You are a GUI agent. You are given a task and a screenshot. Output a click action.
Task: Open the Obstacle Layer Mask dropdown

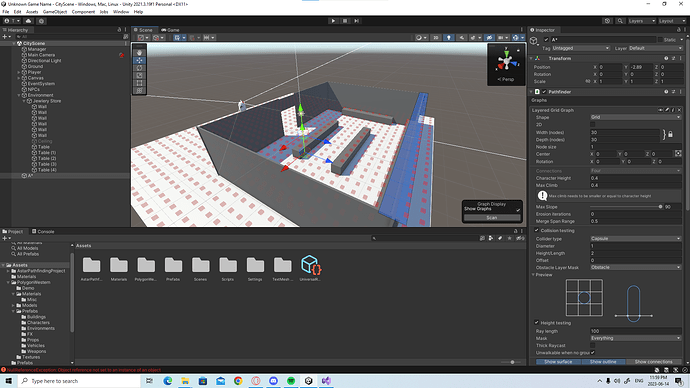635,267
